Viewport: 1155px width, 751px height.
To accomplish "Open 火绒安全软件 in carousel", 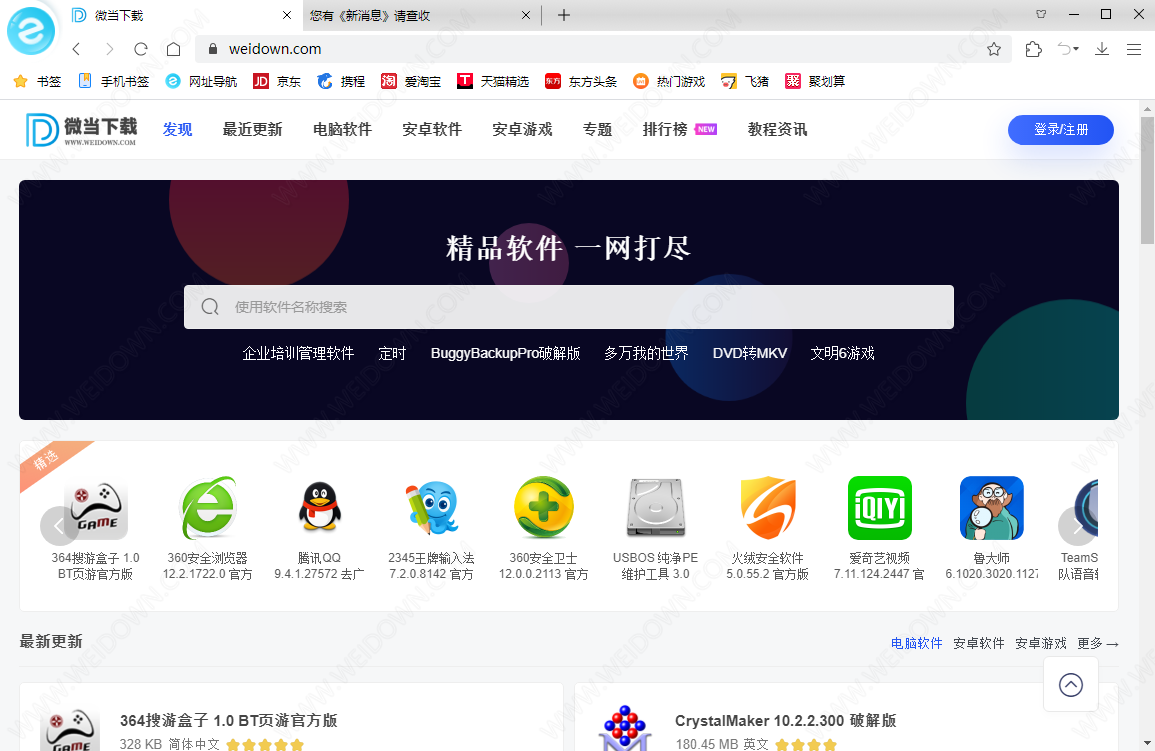I will [768, 529].
